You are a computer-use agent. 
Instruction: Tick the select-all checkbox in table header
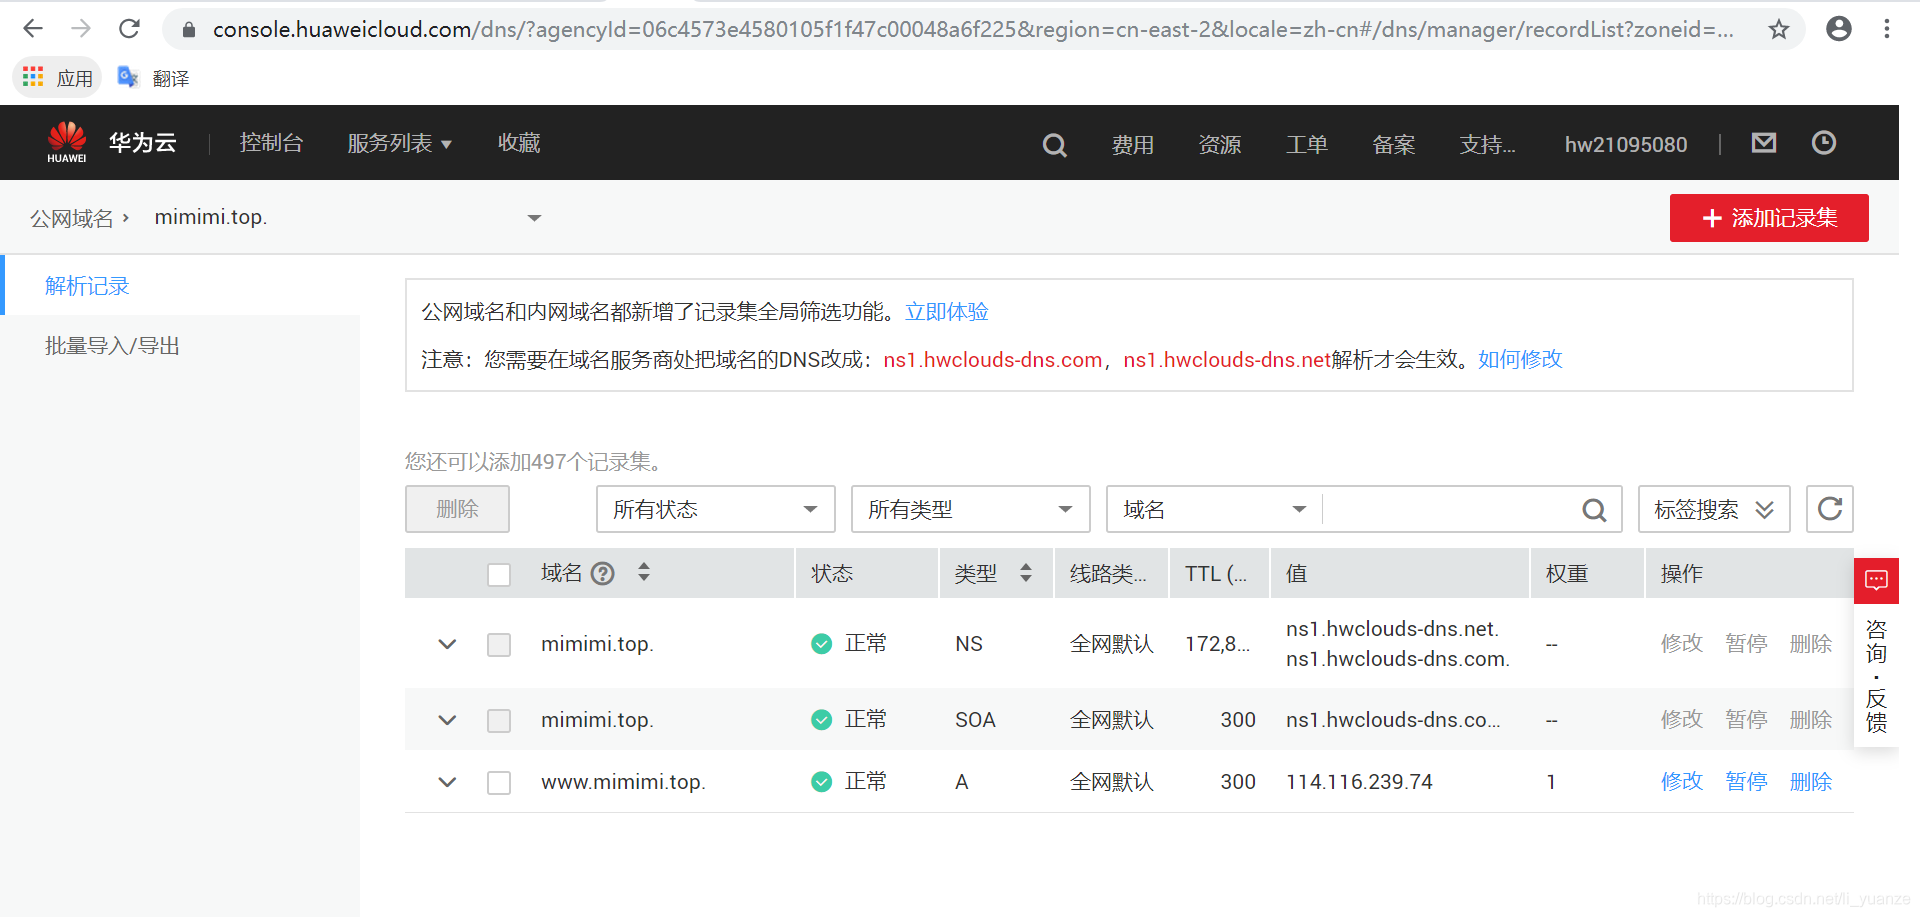click(x=499, y=574)
